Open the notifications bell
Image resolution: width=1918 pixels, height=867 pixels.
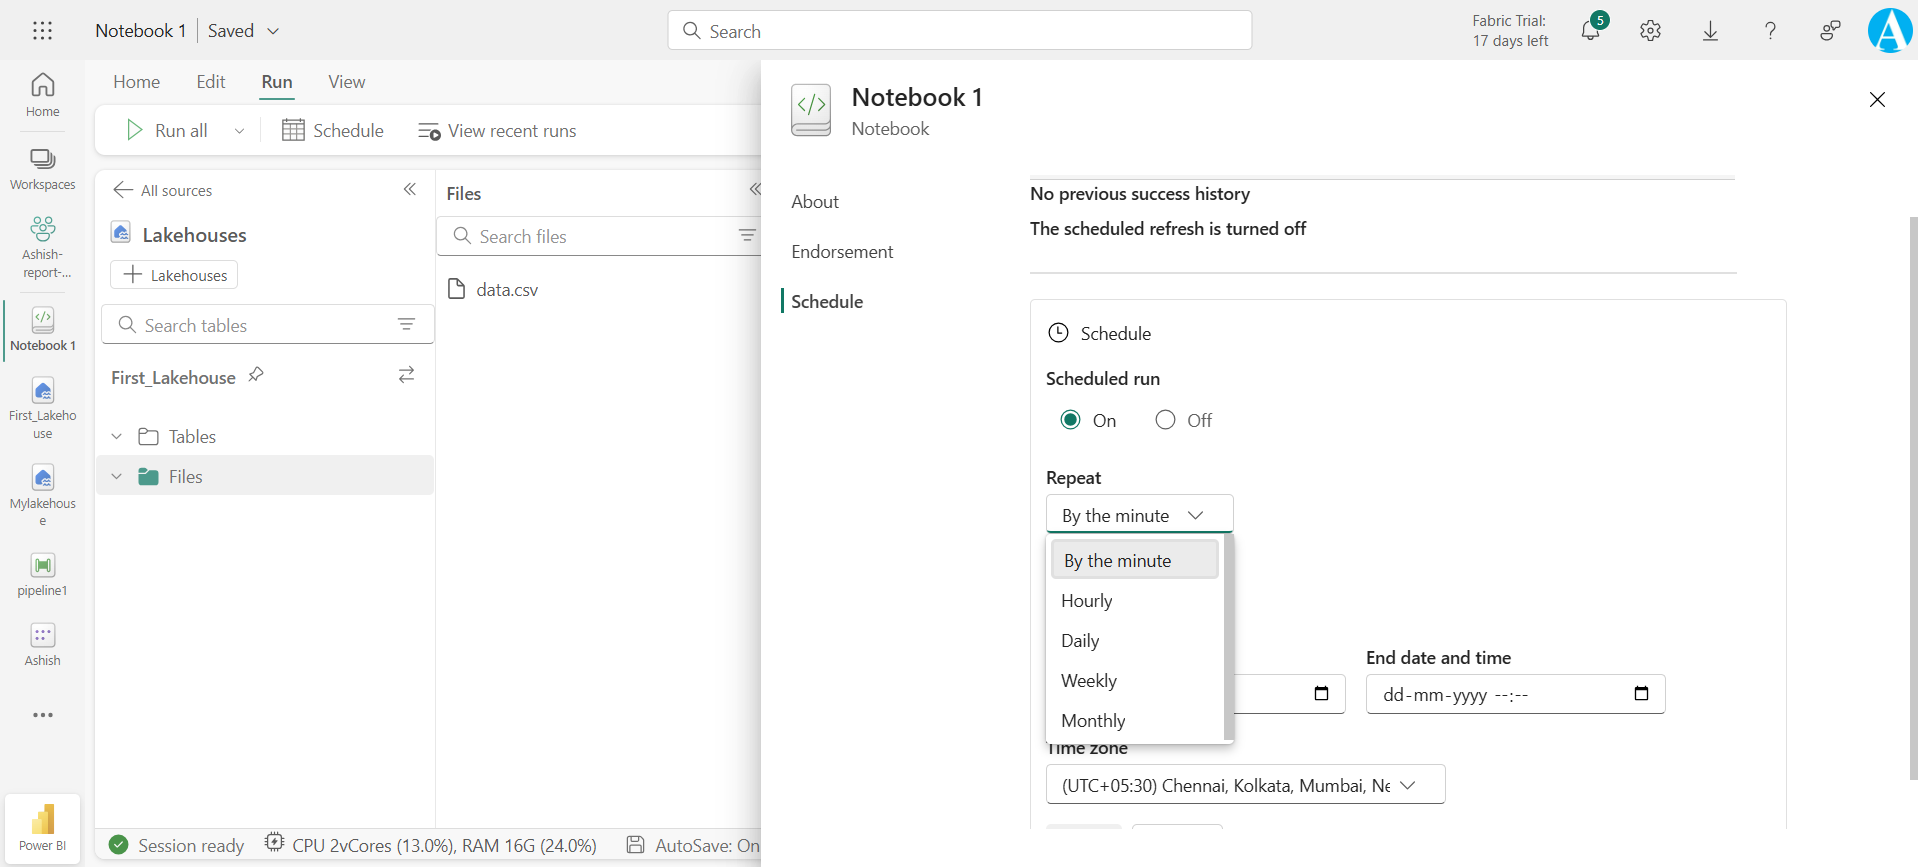(1590, 31)
